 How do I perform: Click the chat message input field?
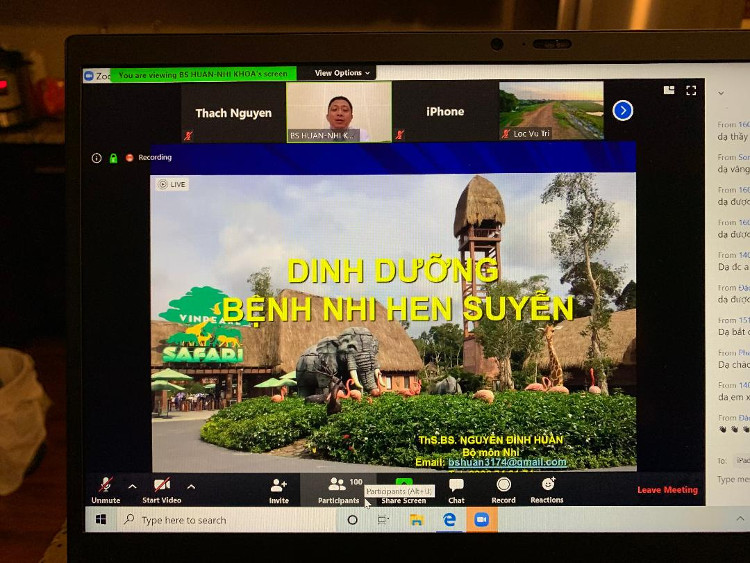(x=732, y=479)
